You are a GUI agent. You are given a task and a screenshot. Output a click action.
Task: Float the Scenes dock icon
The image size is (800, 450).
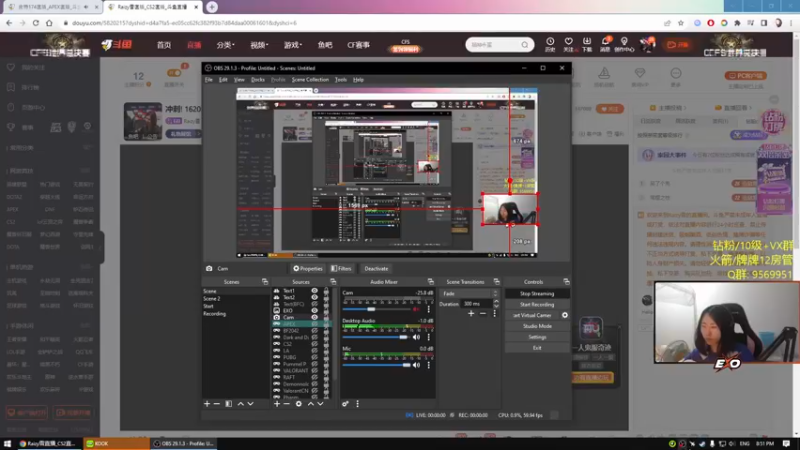click(x=265, y=282)
